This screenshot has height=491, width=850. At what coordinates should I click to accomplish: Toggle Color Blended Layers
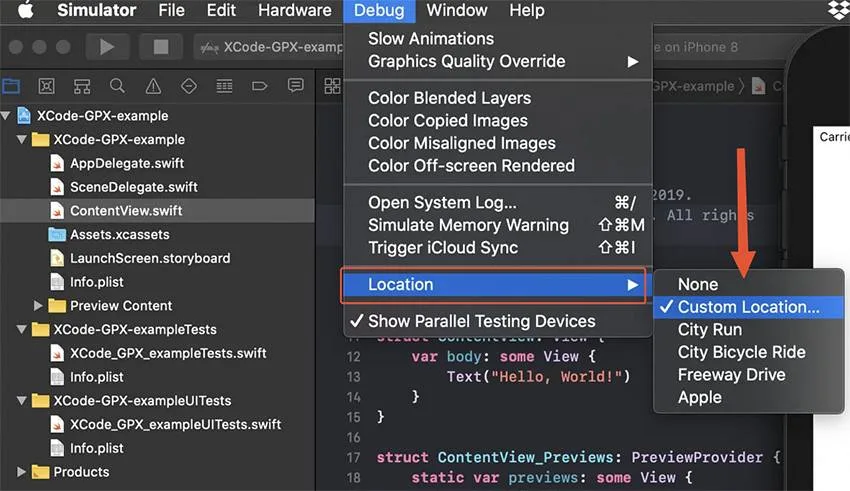(498, 98)
